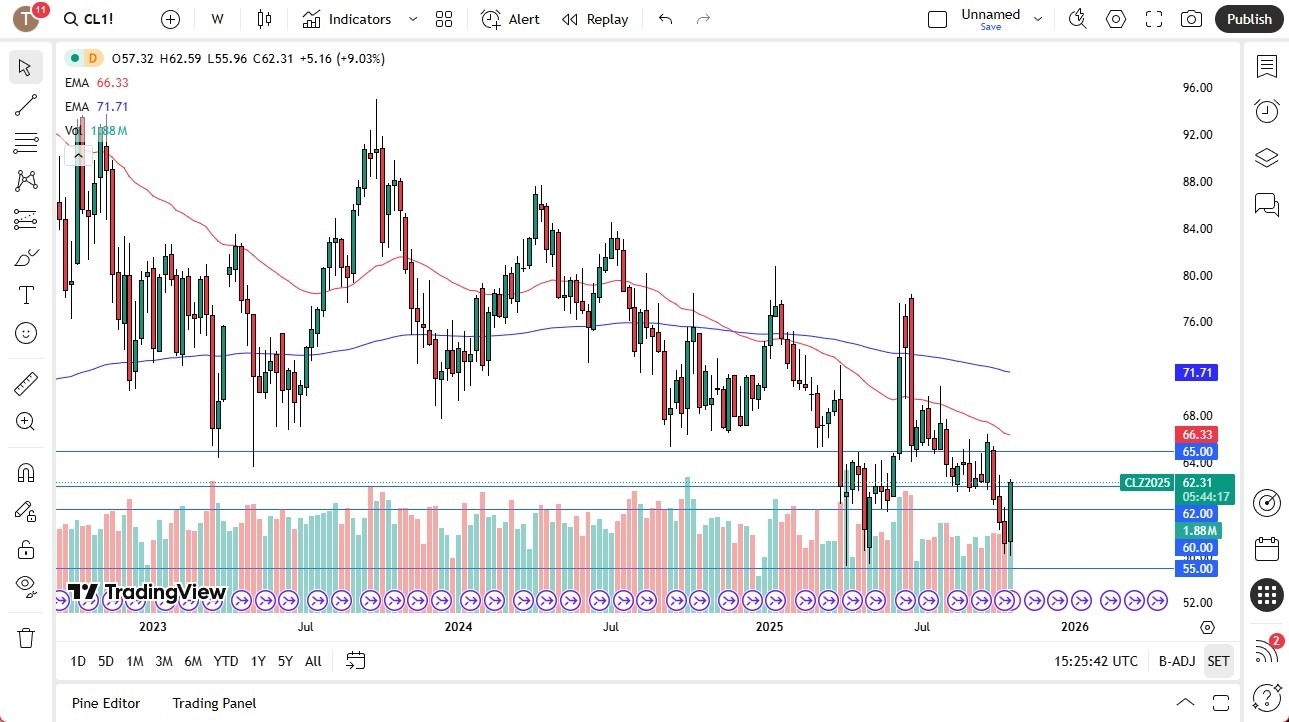Expand the Unnamed layout dropdown
1289x722 pixels.
click(1037, 19)
